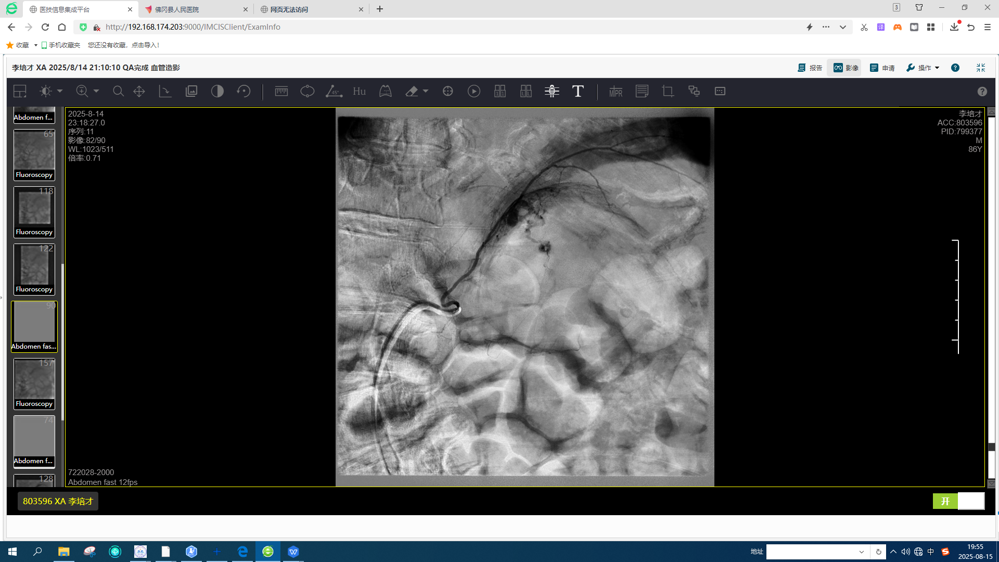Select the pan/move image tool
999x562 pixels.
pos(139,91)
